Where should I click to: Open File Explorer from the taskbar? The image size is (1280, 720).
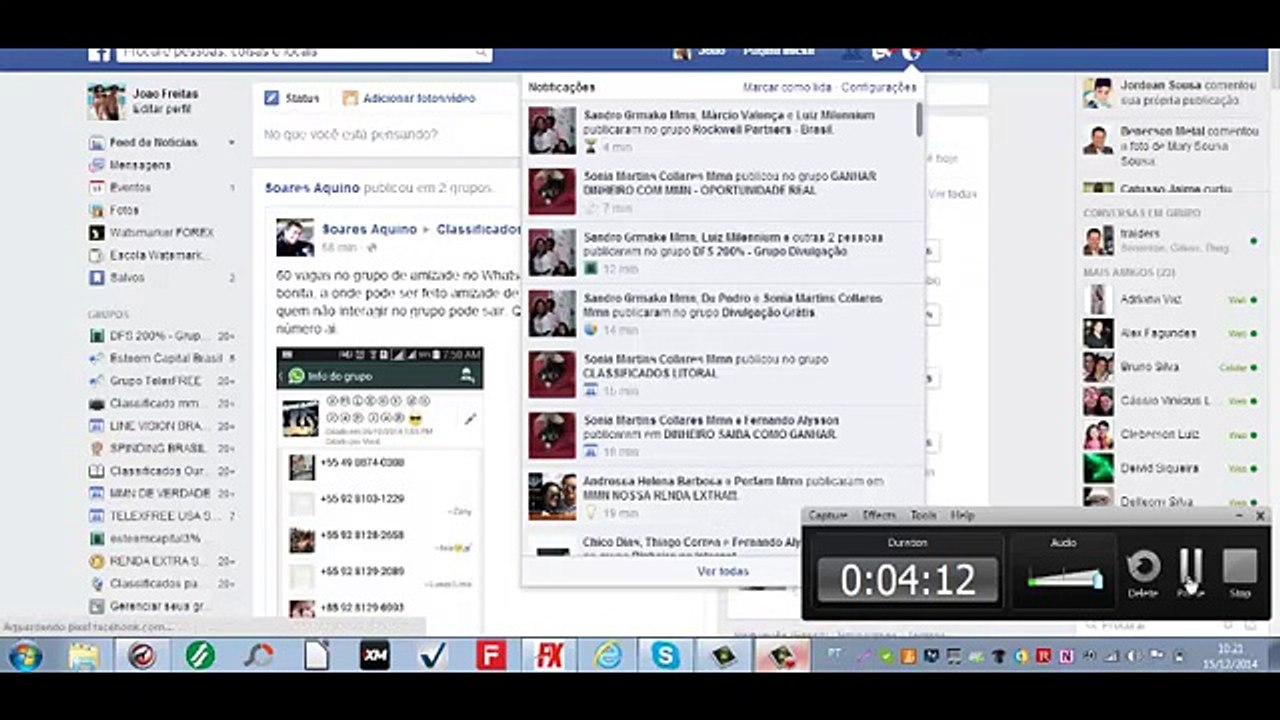click(x=83, y=656)
